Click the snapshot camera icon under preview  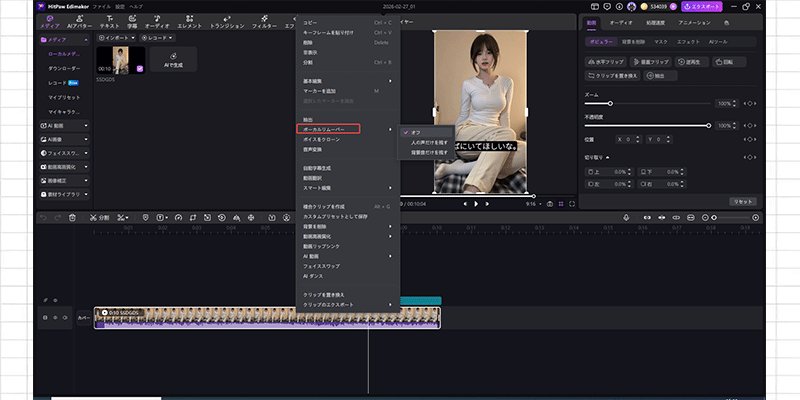pos(550,204)
